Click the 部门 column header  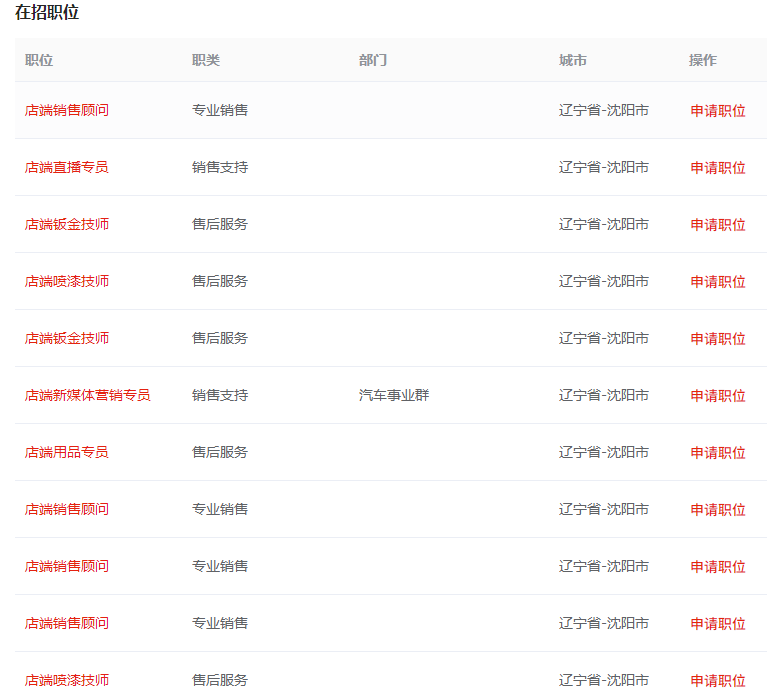[x=373, y=60]
